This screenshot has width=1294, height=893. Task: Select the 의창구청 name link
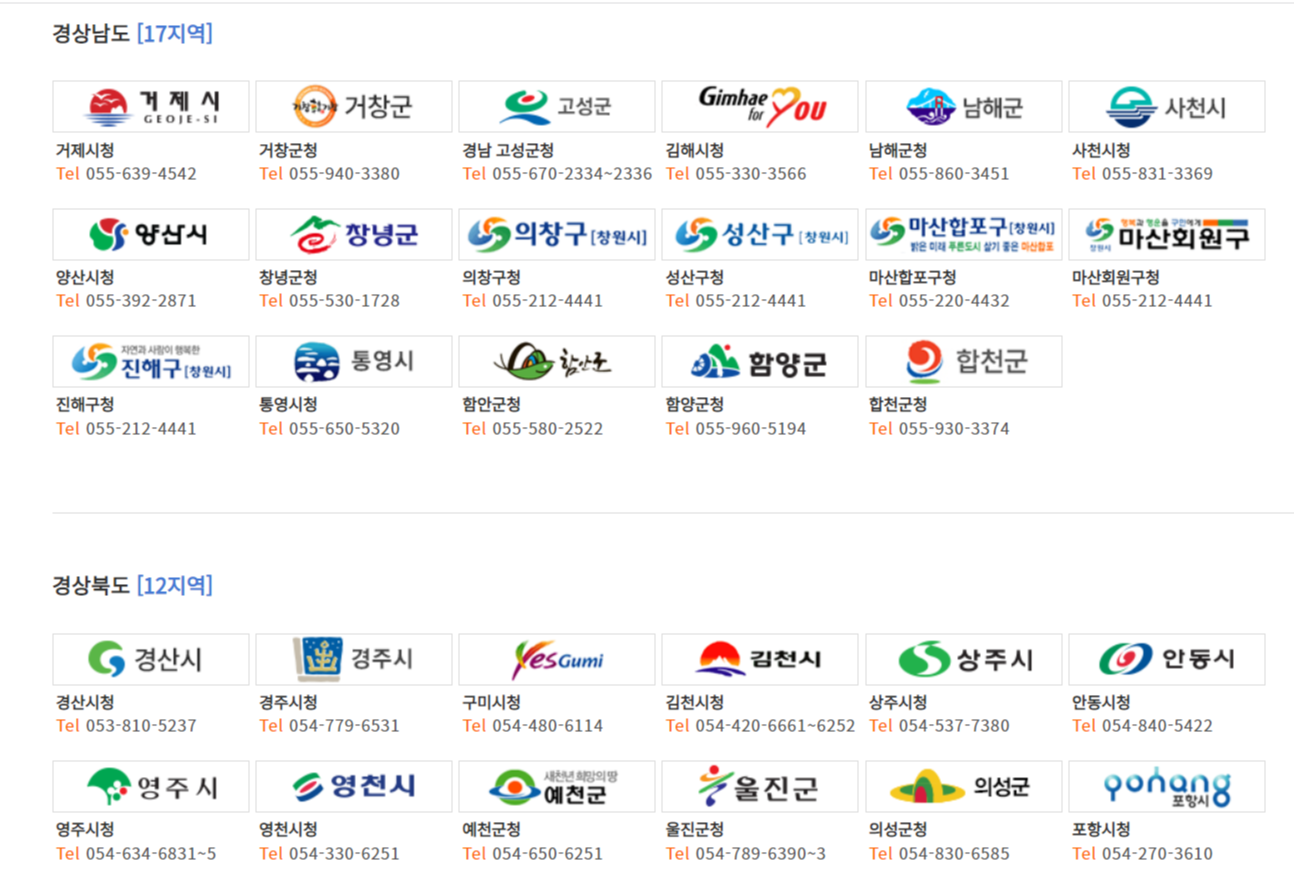pyautogui.click(x=491, y=277)
